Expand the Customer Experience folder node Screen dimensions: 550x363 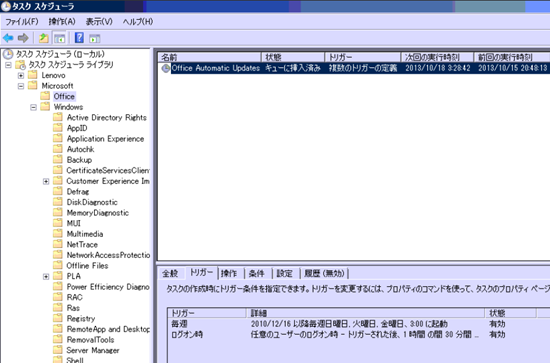(x=46, y=181)
